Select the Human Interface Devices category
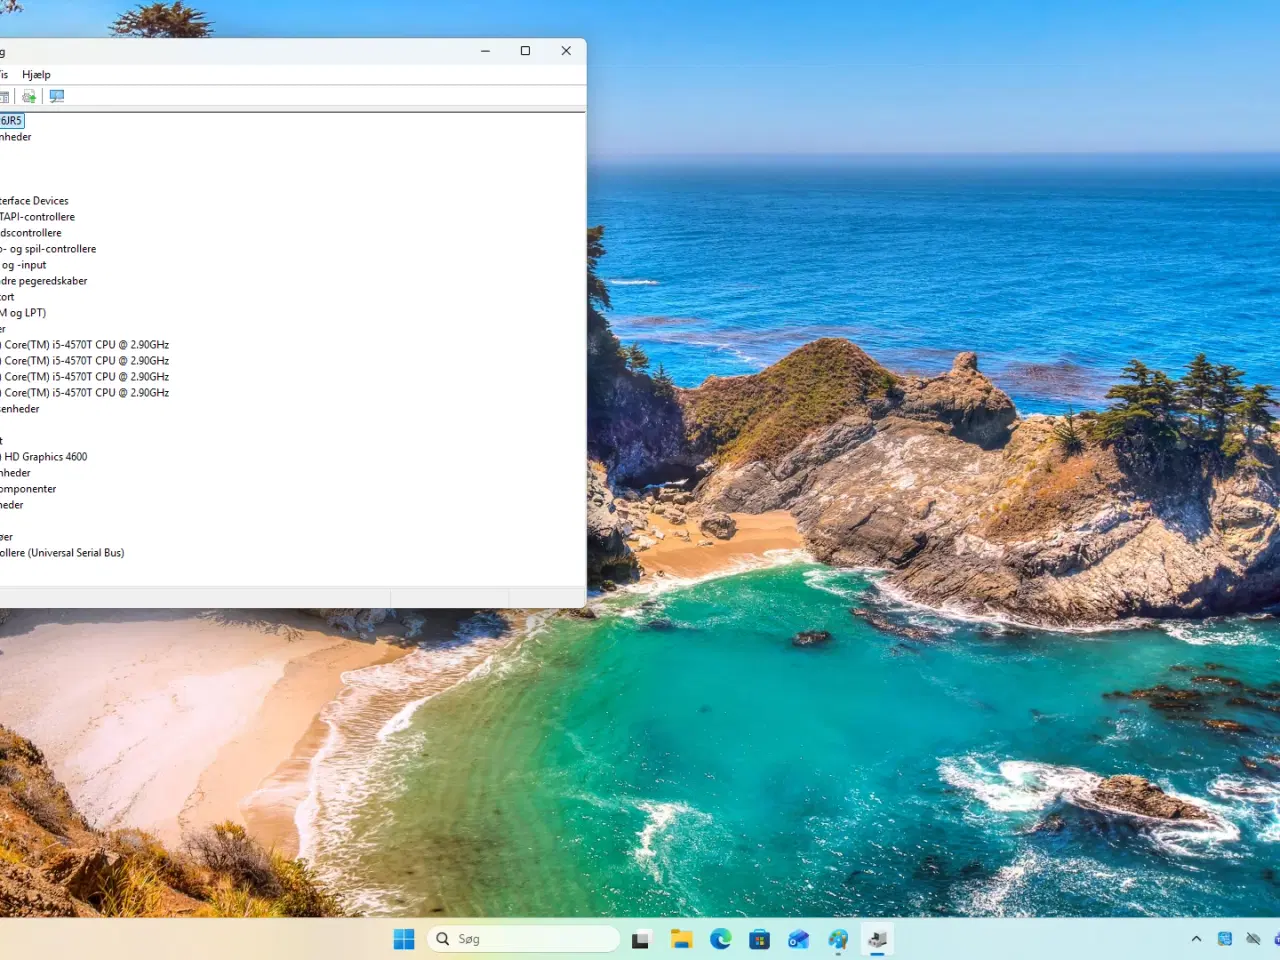This screenshot has height=960, width=1280. [34, 200]
